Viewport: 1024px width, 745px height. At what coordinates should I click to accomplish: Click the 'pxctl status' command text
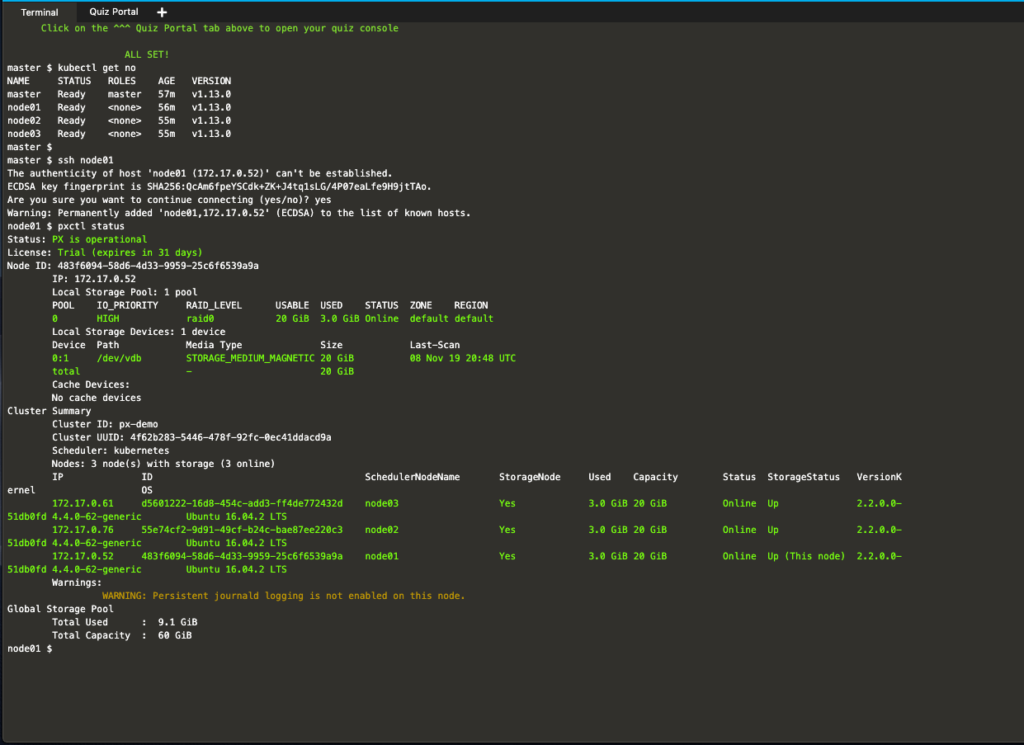click(97, 226)
